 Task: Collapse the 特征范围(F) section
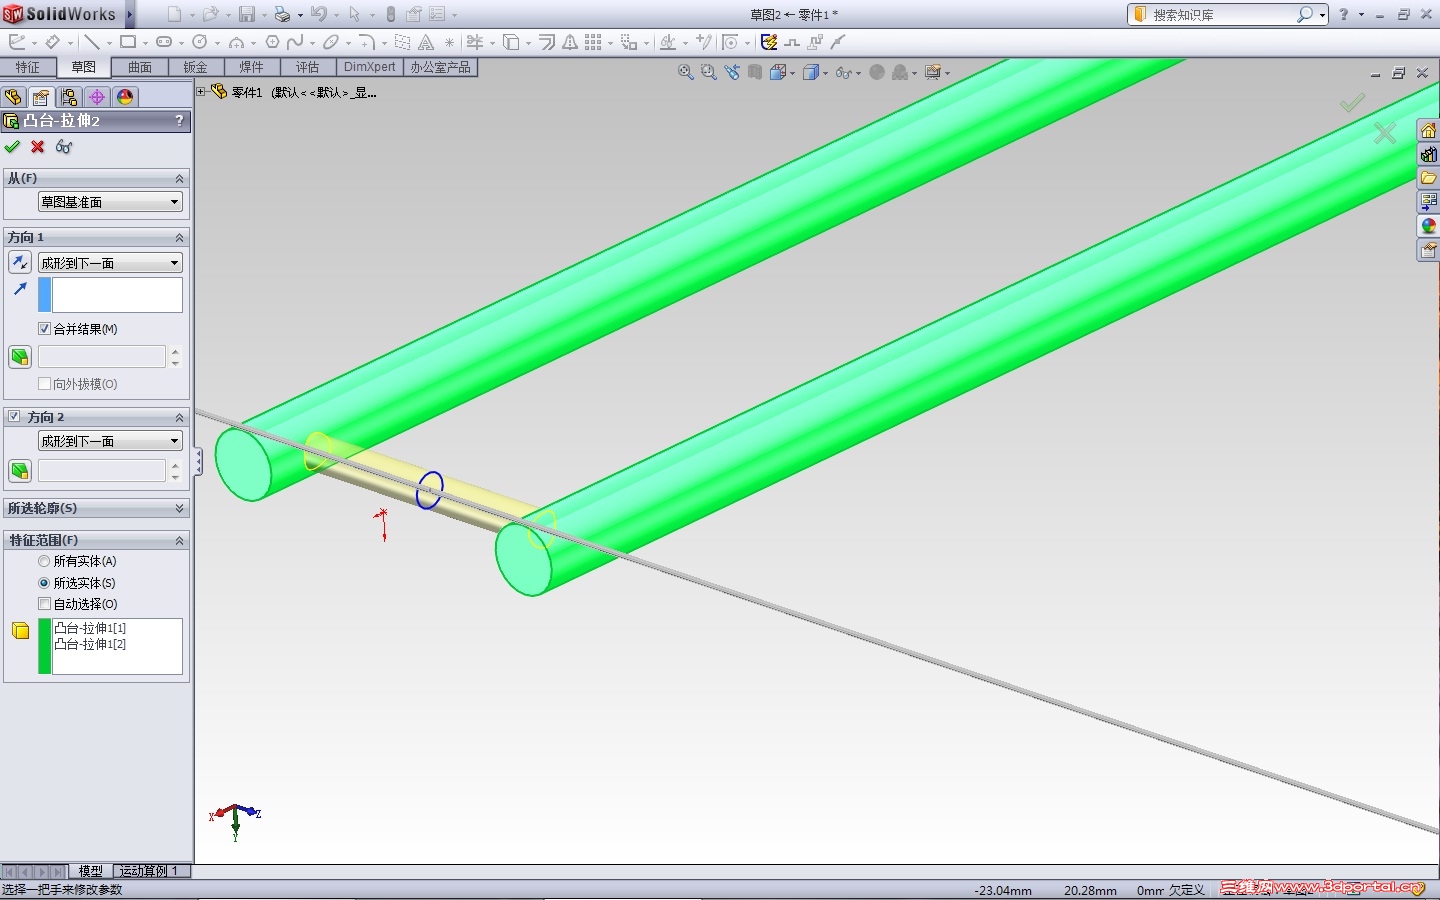(180, 540)
